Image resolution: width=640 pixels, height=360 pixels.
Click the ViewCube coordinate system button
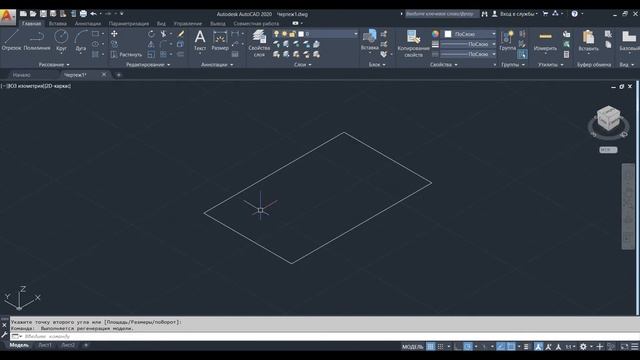point(608,150)
